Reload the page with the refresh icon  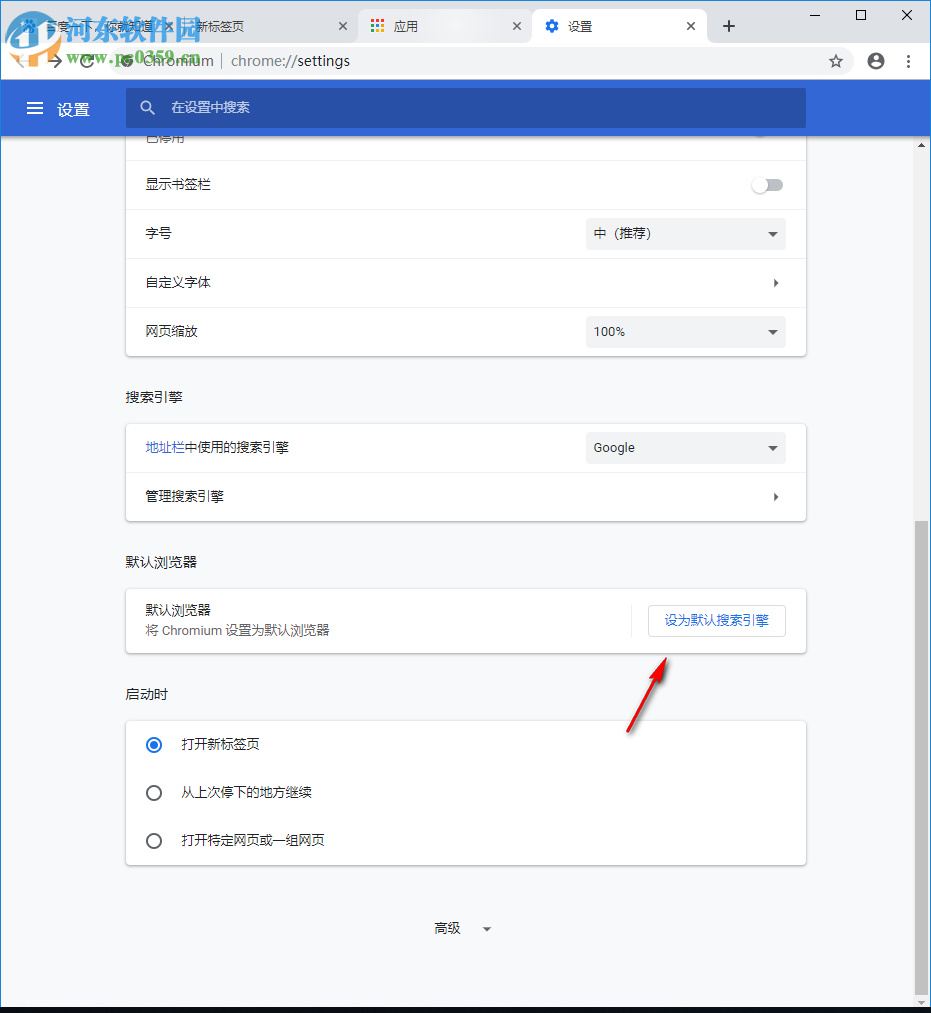(x=87, y=61)
